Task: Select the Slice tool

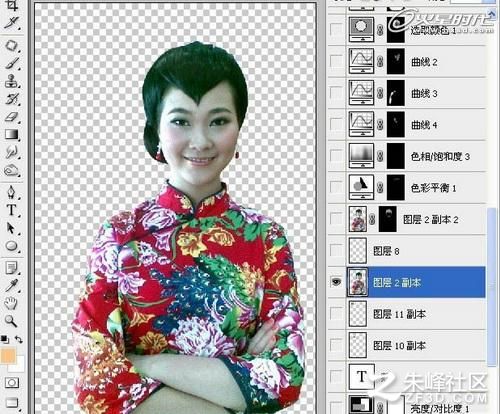Action: point(12,23)
